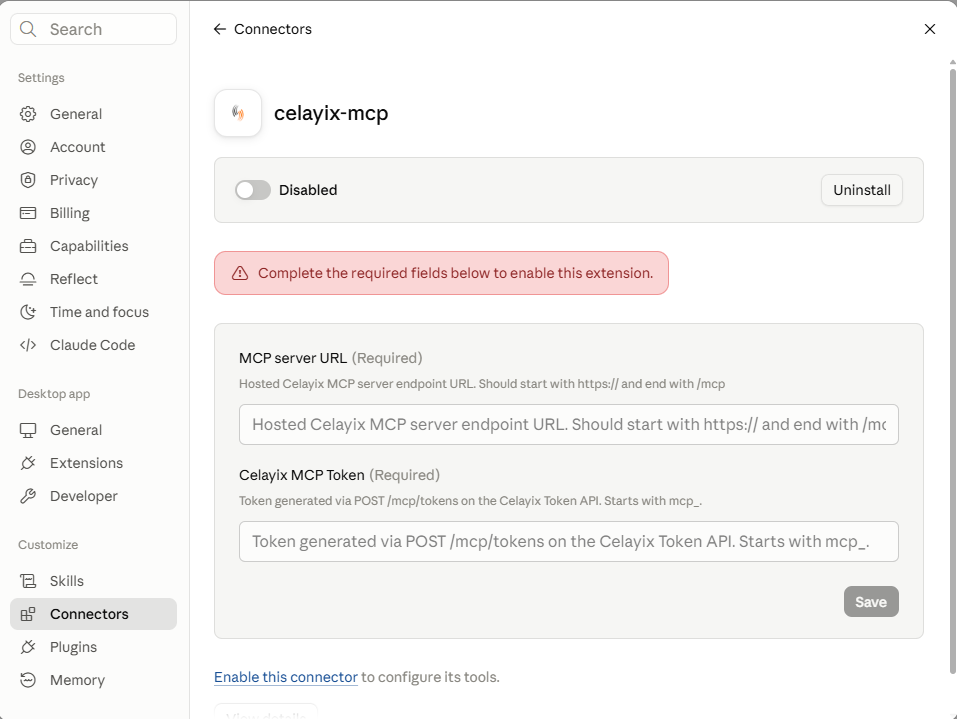Click the Extensions plug icon
Image resolution: width=957 pixels, height=719 pixels.
point(28,463)
